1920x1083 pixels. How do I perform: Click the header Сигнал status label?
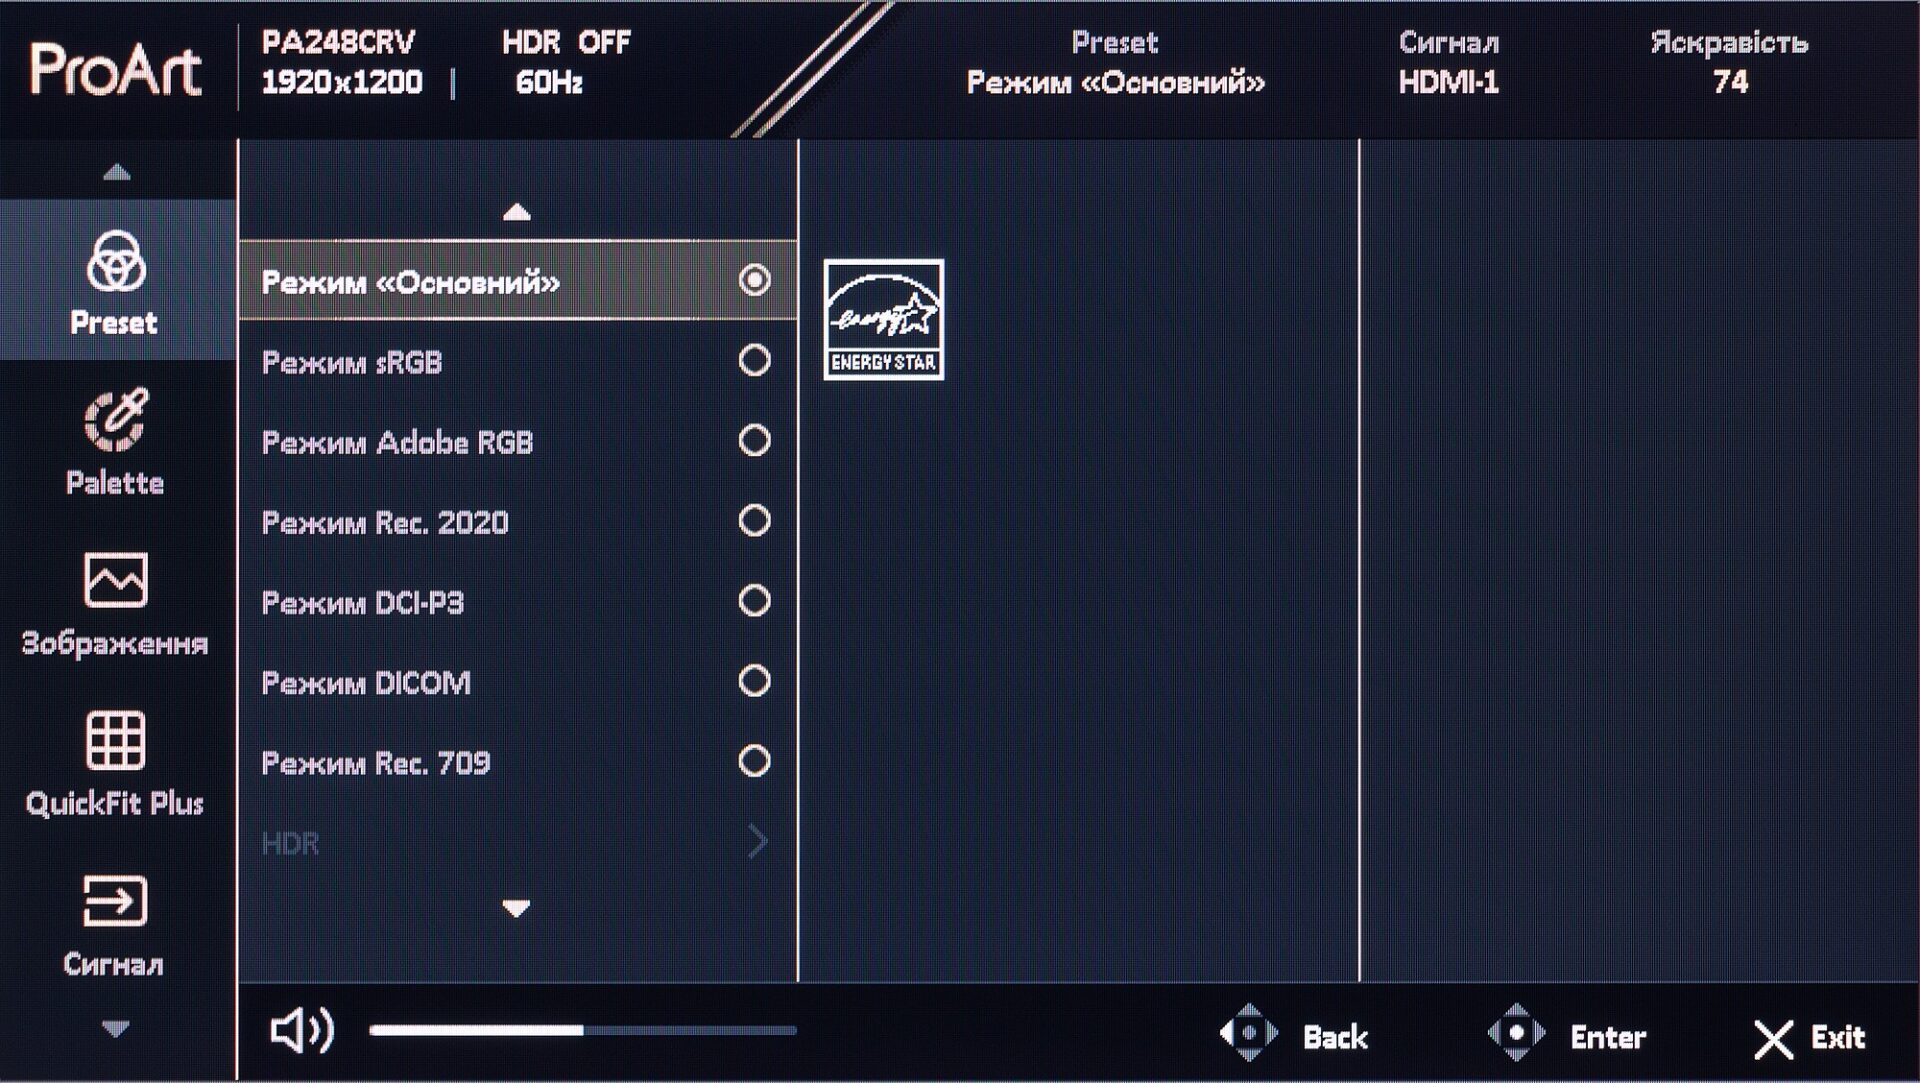coord(1449,42)
